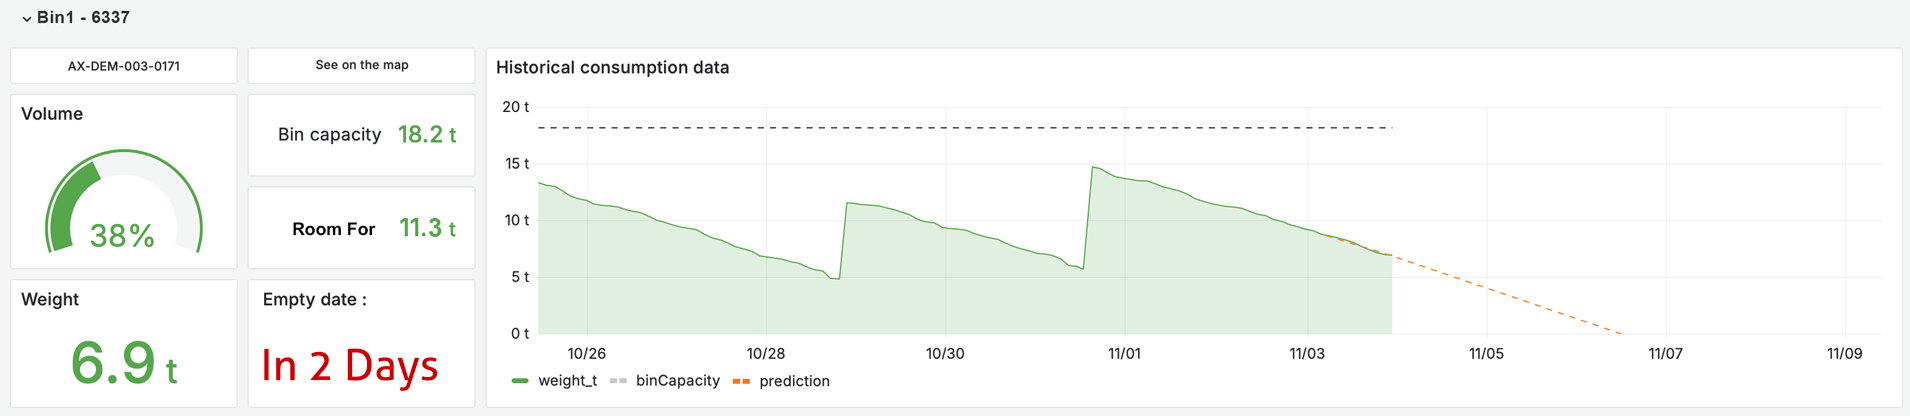This screenshot has height=416, width=1910.
Task: Click the See on the map link
Action: pos(362,65)
